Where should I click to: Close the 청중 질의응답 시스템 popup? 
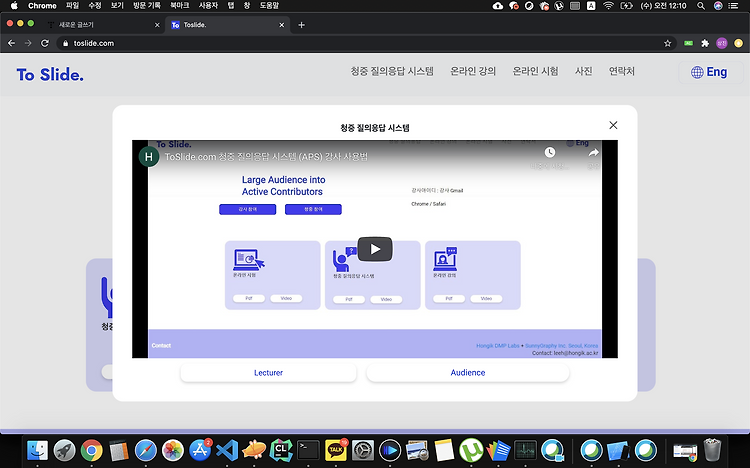pos(613,125)
